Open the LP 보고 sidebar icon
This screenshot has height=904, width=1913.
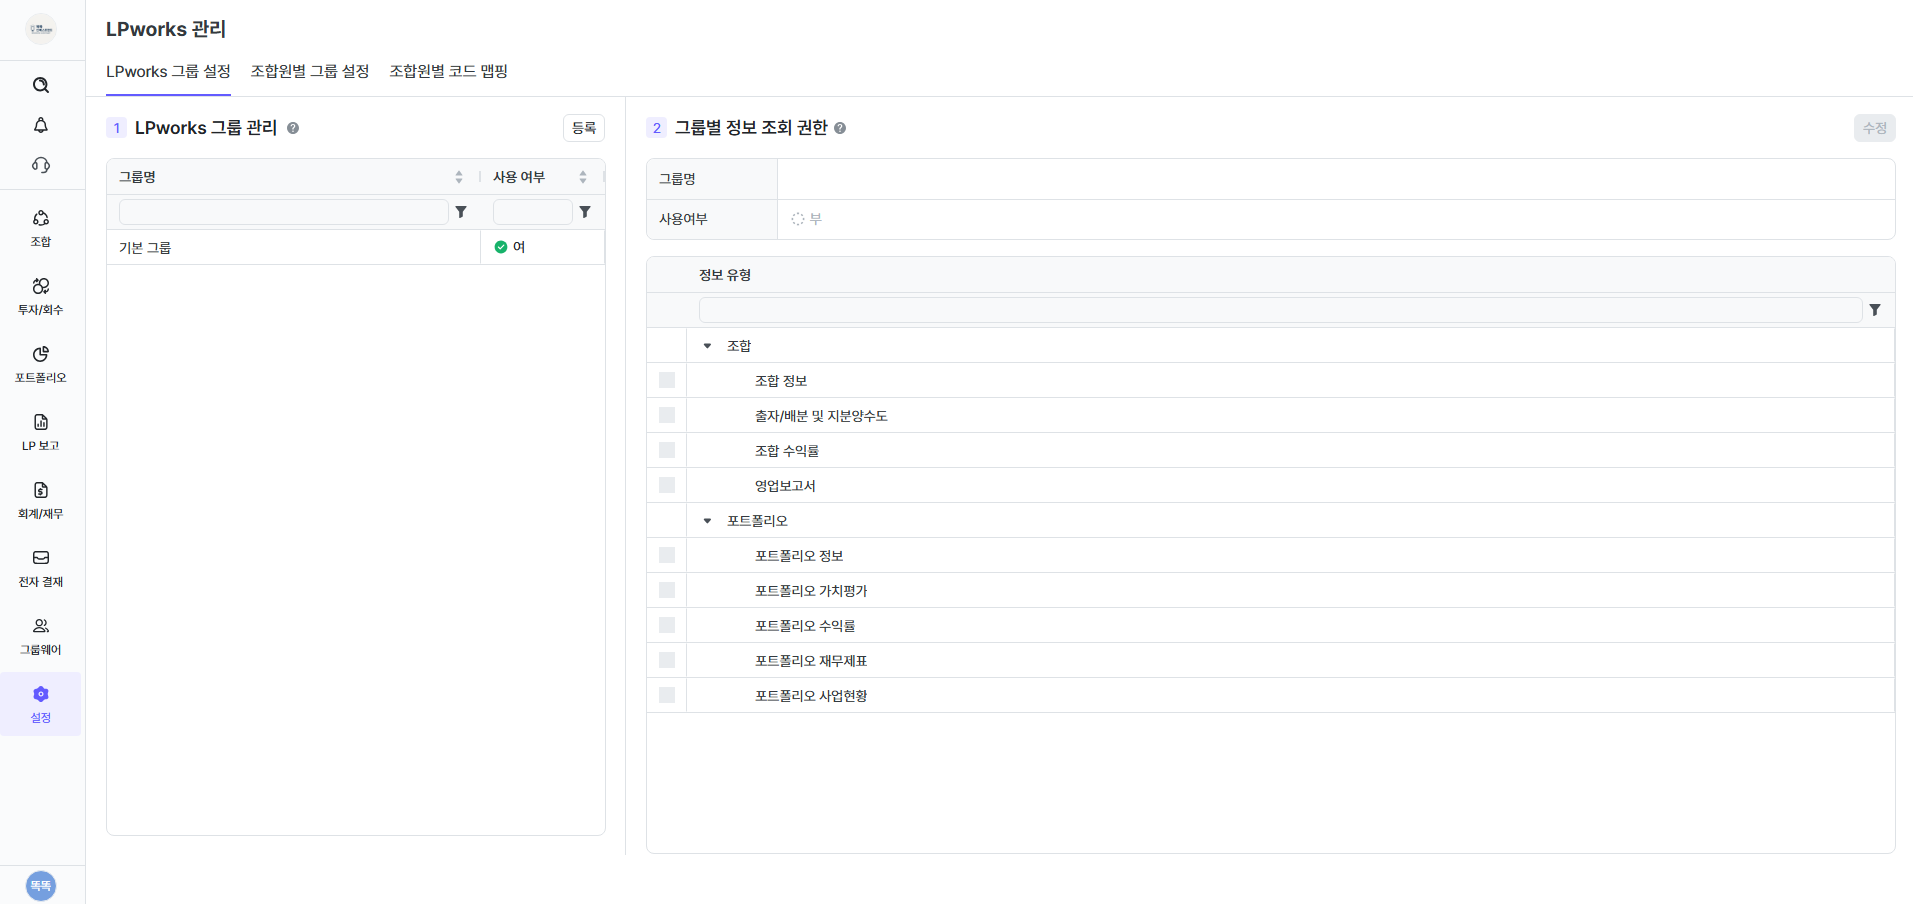pyautogui.click(x=41, y=432)
